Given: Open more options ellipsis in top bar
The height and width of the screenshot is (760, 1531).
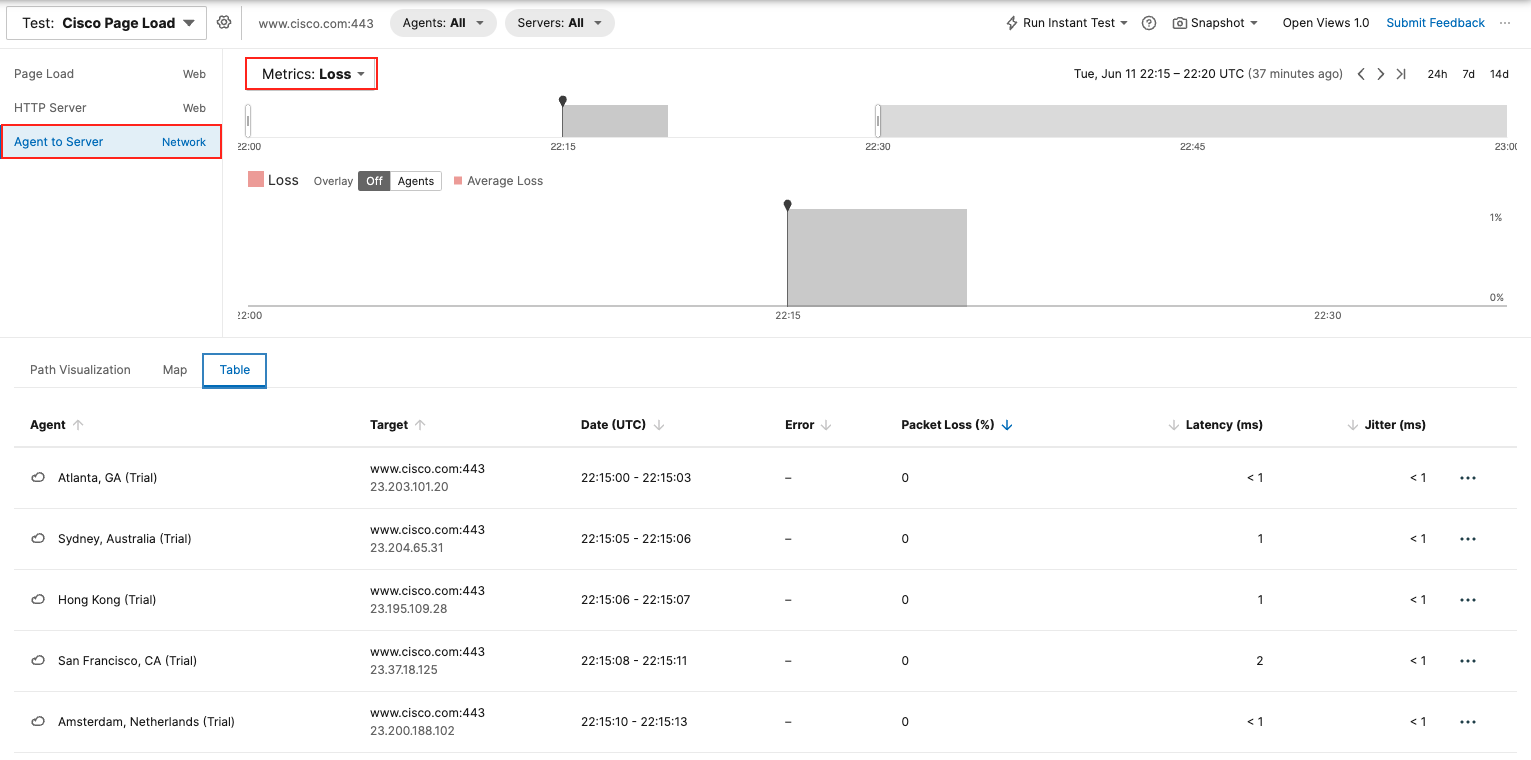Looking at the screenshot, I should tap(1505, 23).
